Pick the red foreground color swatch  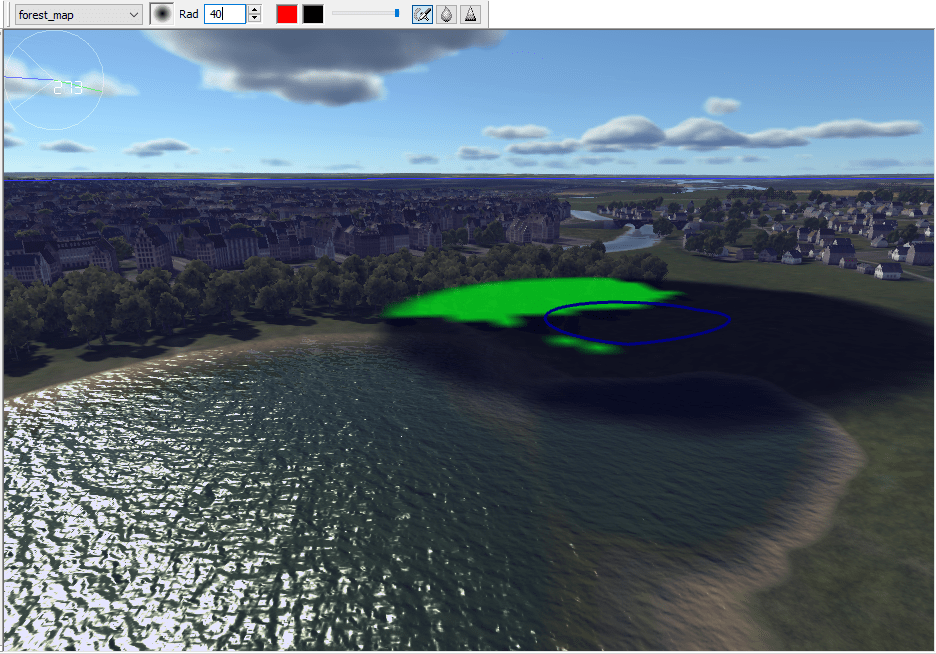(x=287, y=14)
